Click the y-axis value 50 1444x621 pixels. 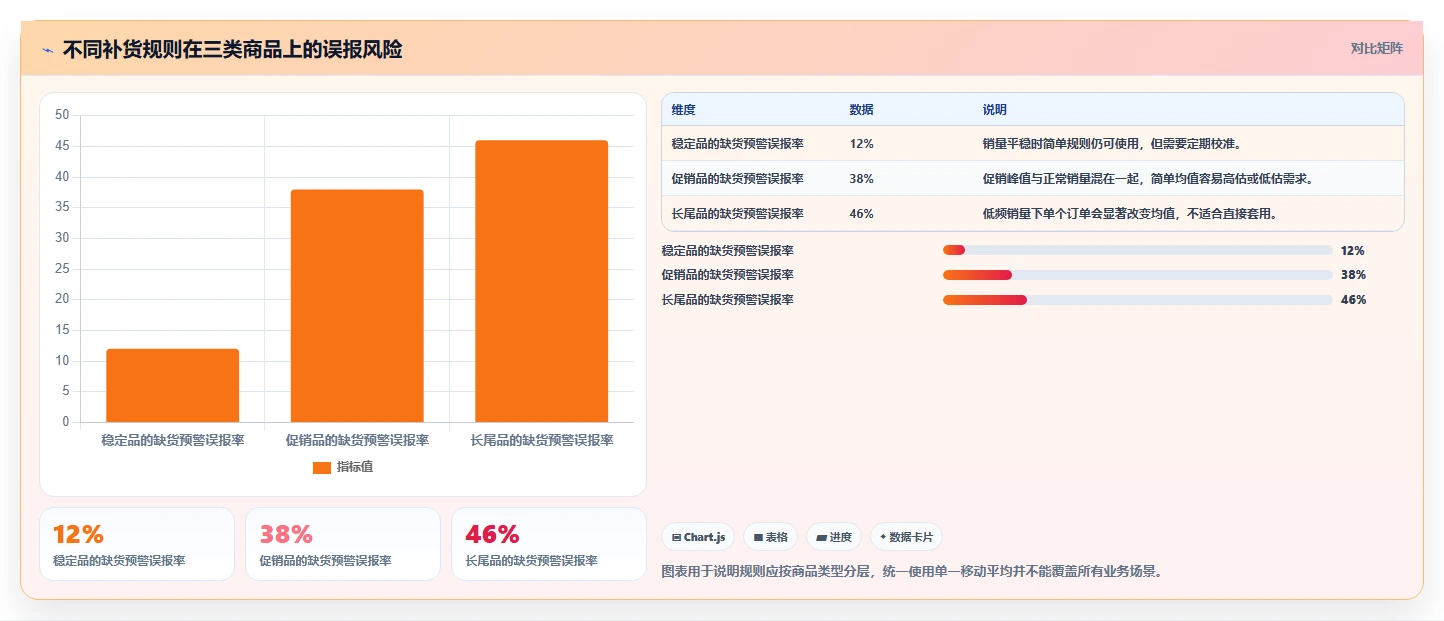[62, 115]
